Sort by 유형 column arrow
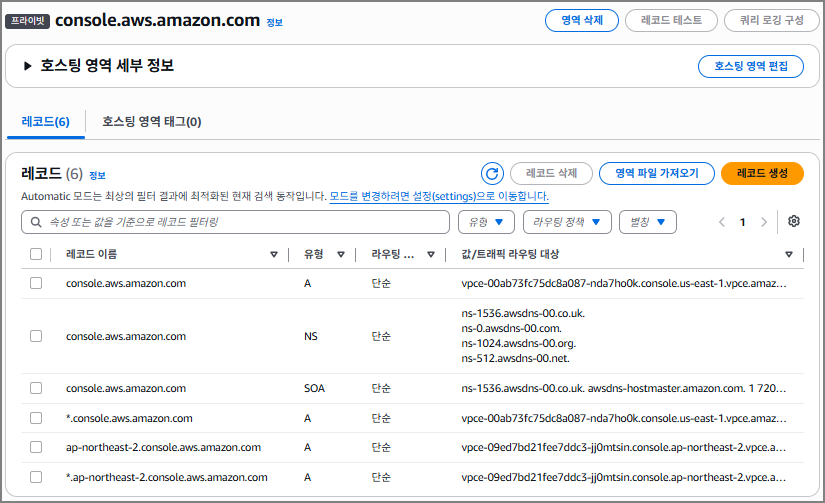The width and height of the screenshot is (825, 503). (341, 255)
